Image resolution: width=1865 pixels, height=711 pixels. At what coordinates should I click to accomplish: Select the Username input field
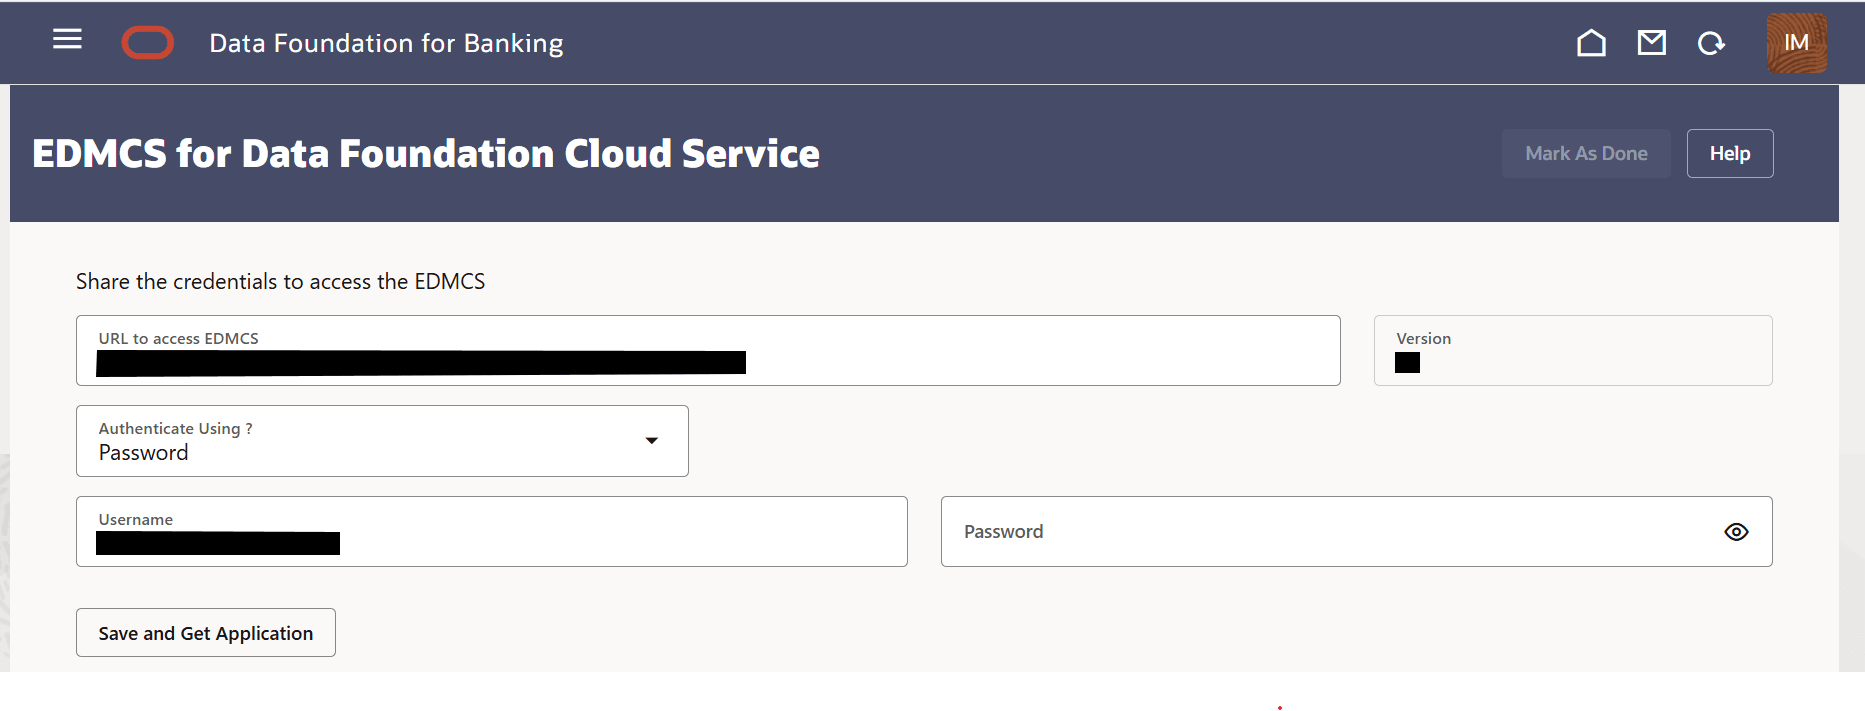[x=492, y=532]
